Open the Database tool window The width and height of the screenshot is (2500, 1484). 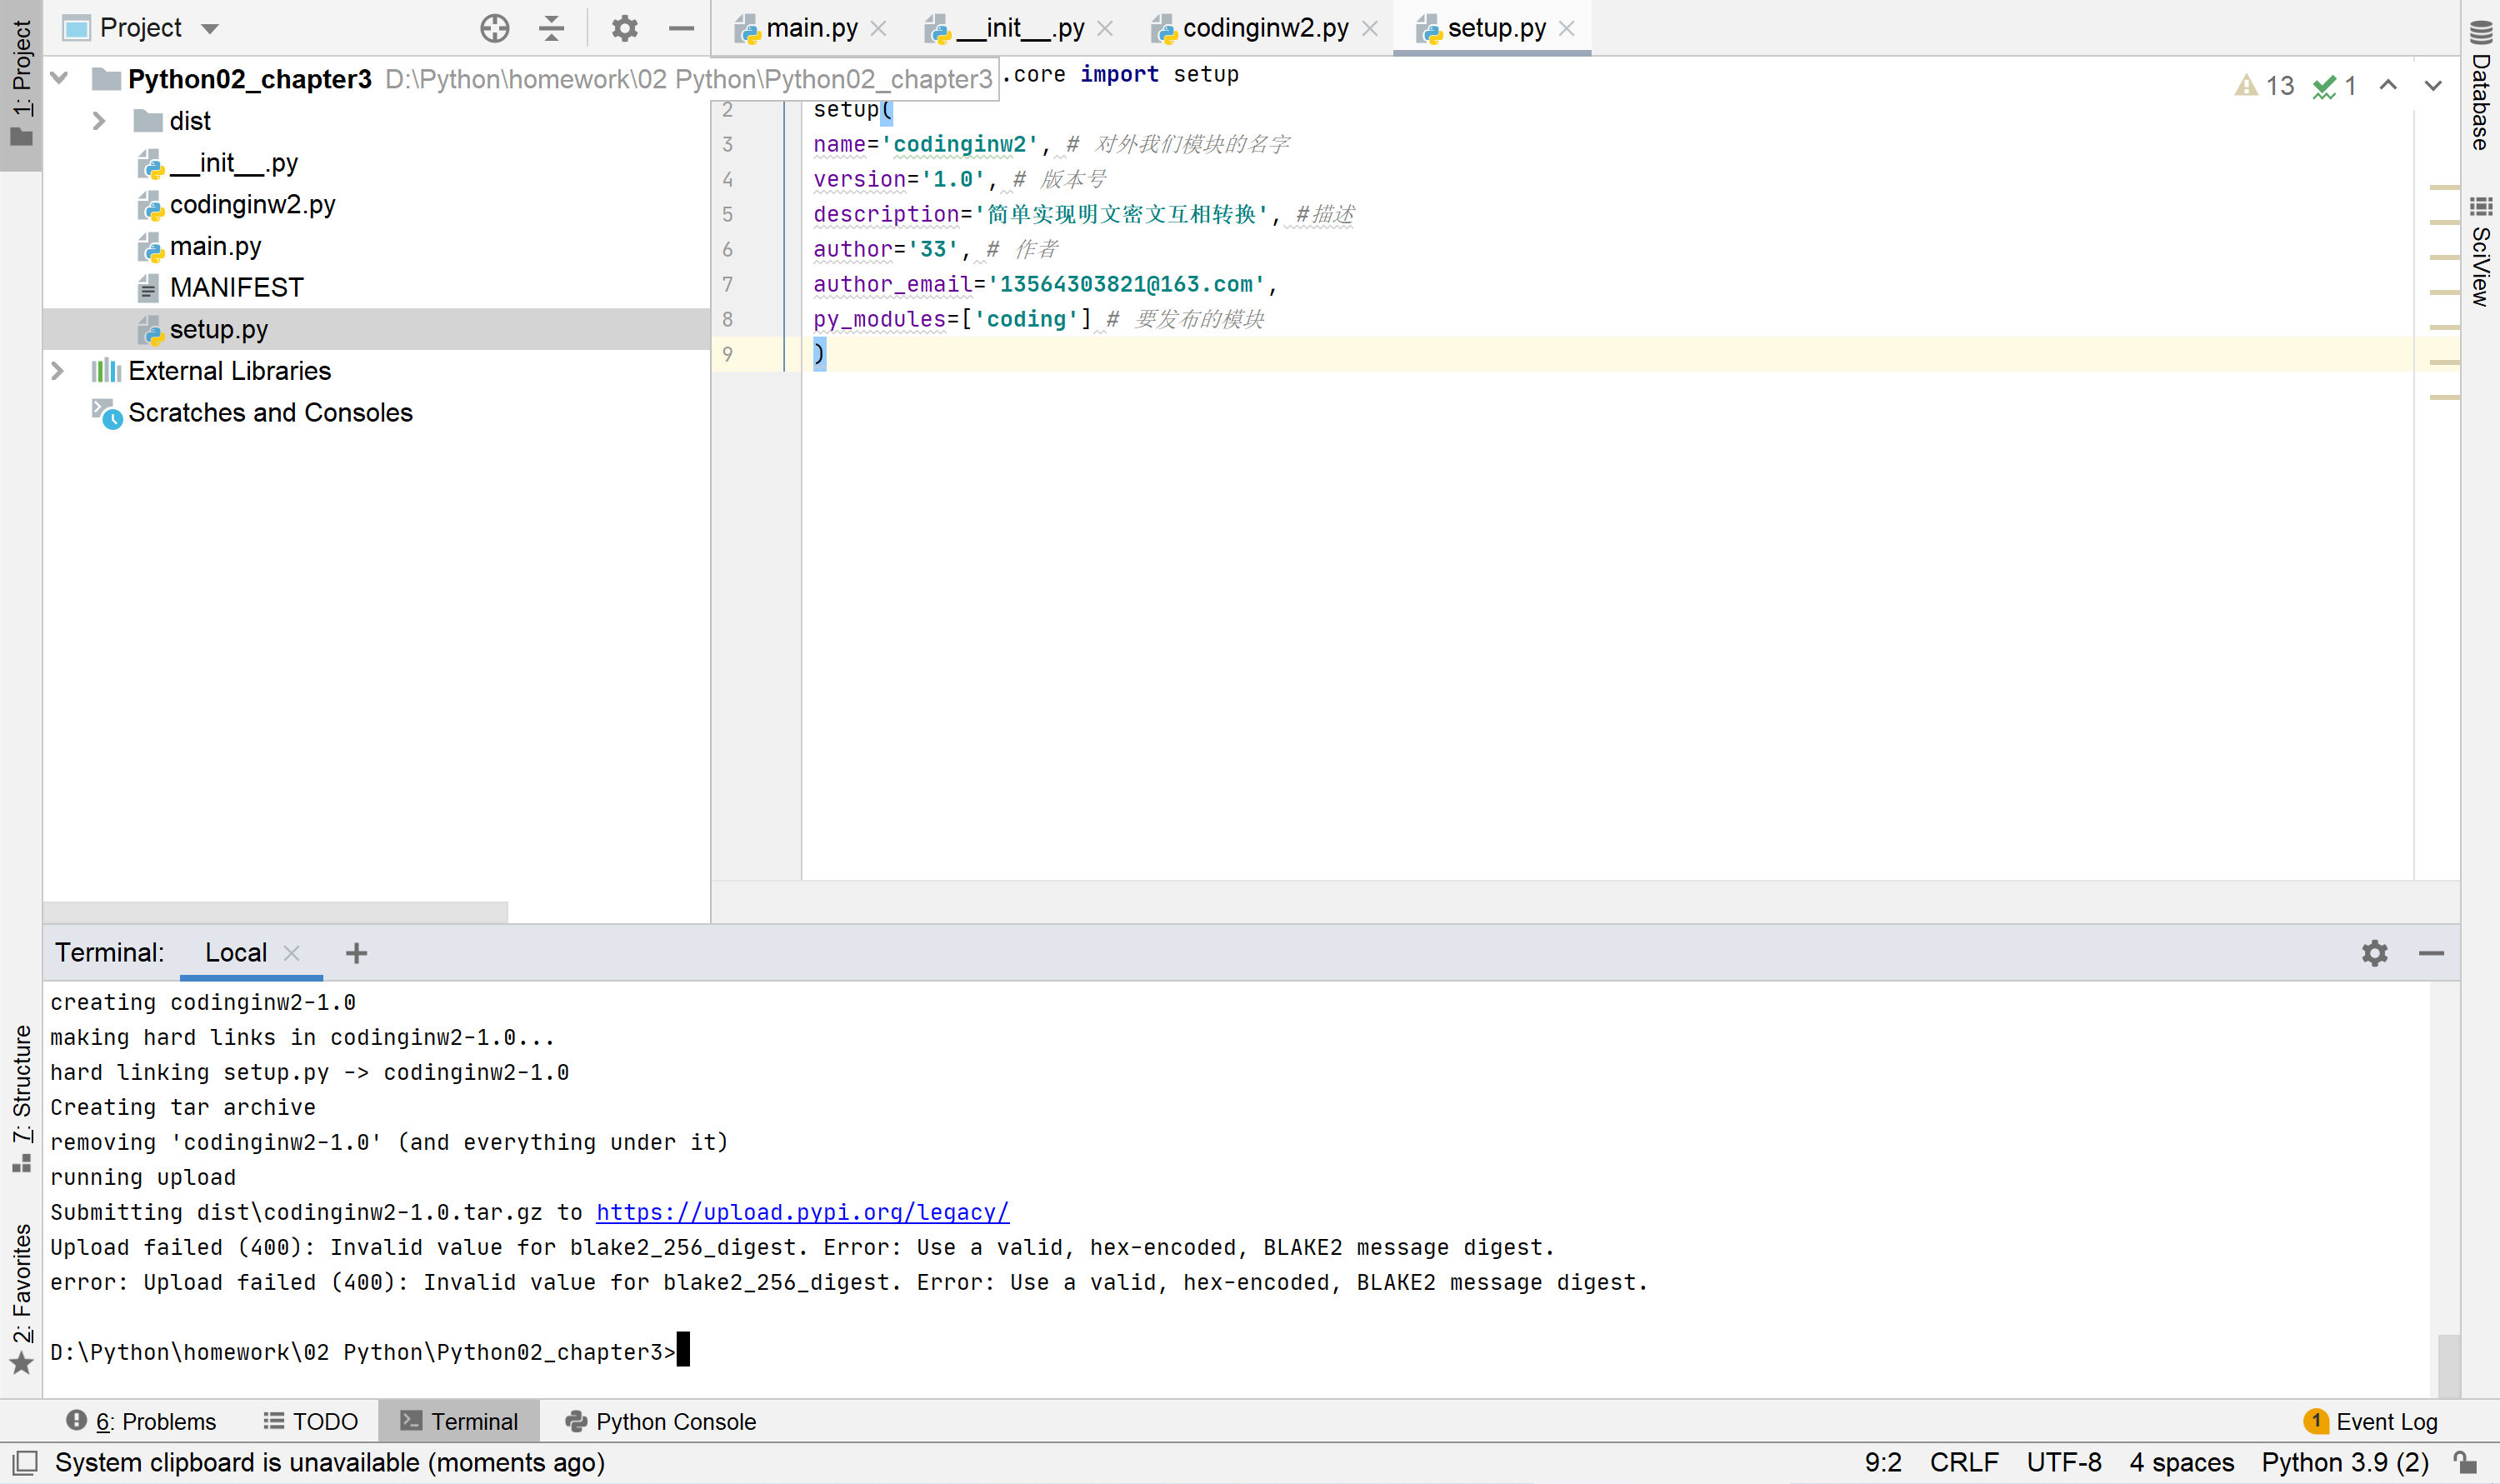2481,85
